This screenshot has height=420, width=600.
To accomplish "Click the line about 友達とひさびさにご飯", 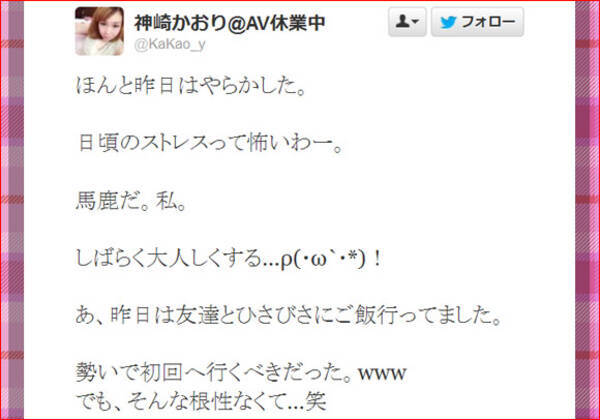I will click(289, 316).
